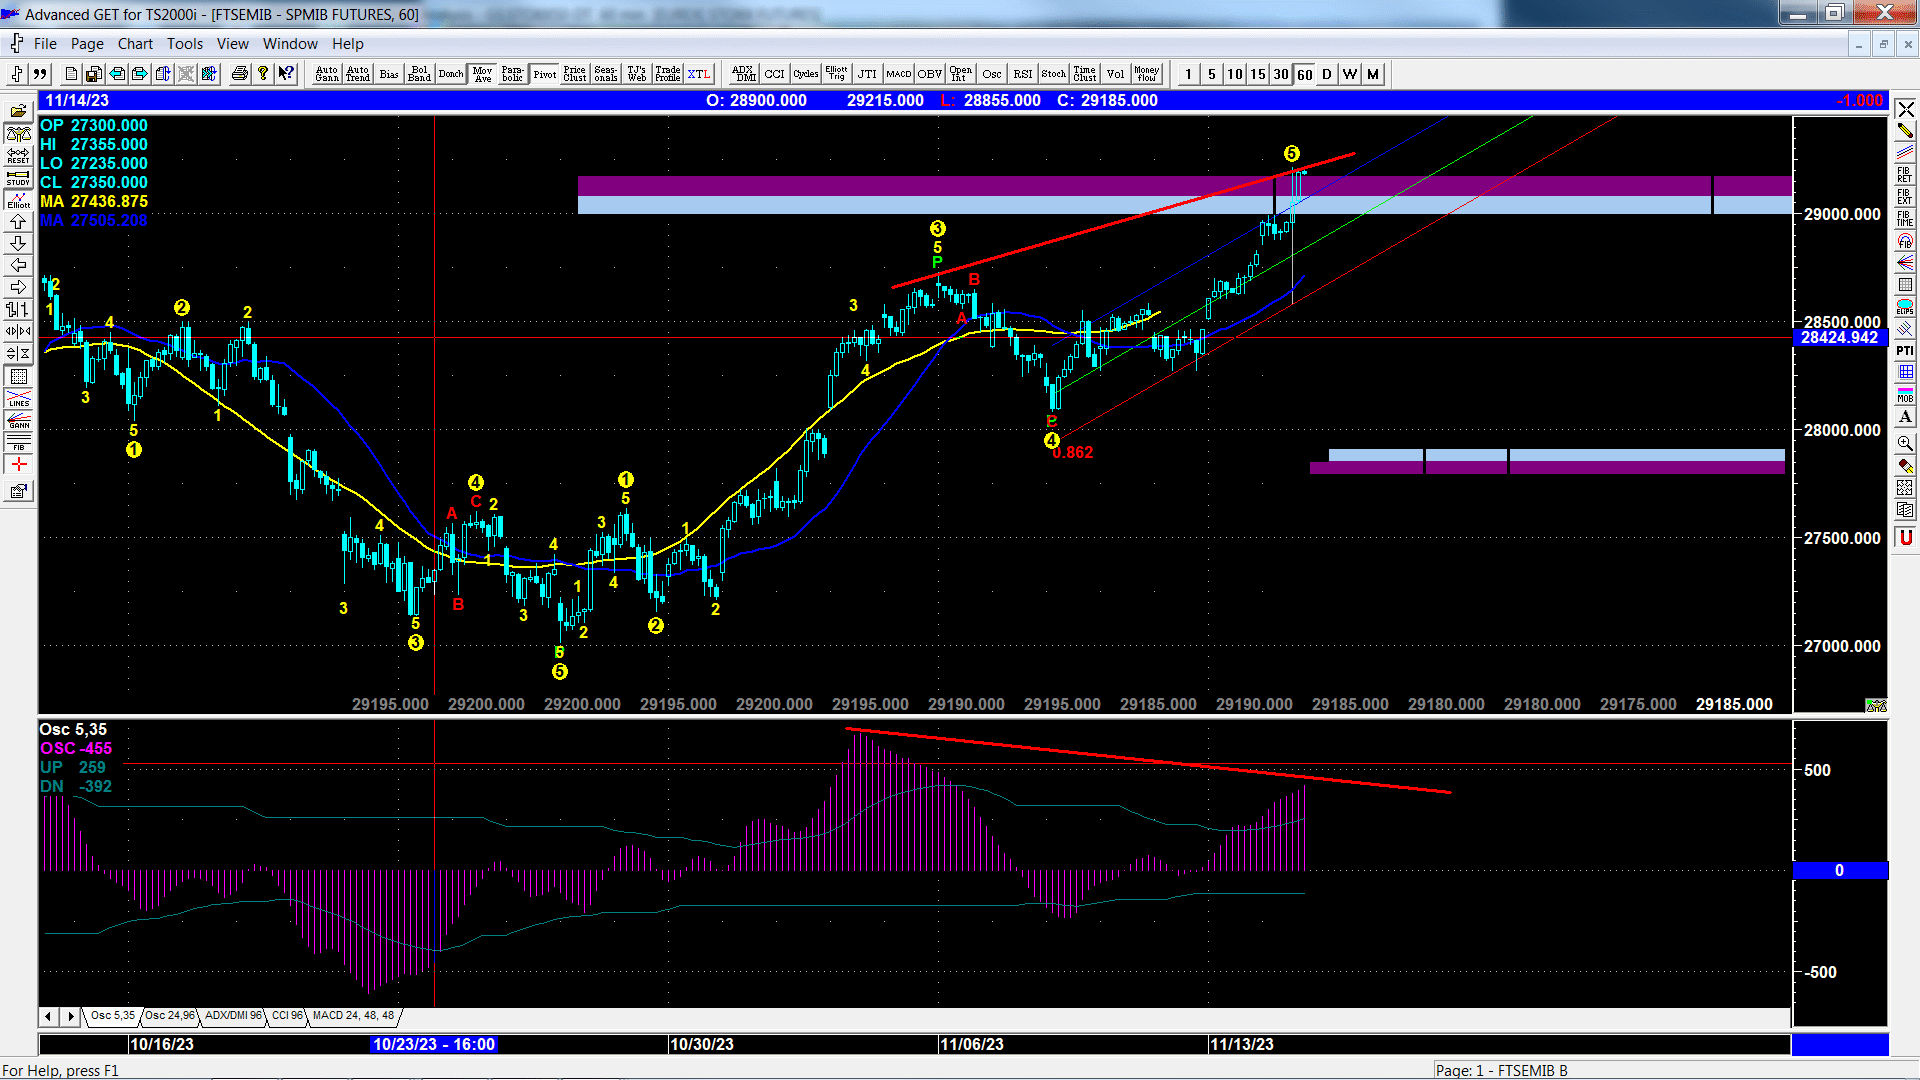Viewport: 1920px width, 1080px height.
Task: Open the Window menu
Action: tap(290, 44)
